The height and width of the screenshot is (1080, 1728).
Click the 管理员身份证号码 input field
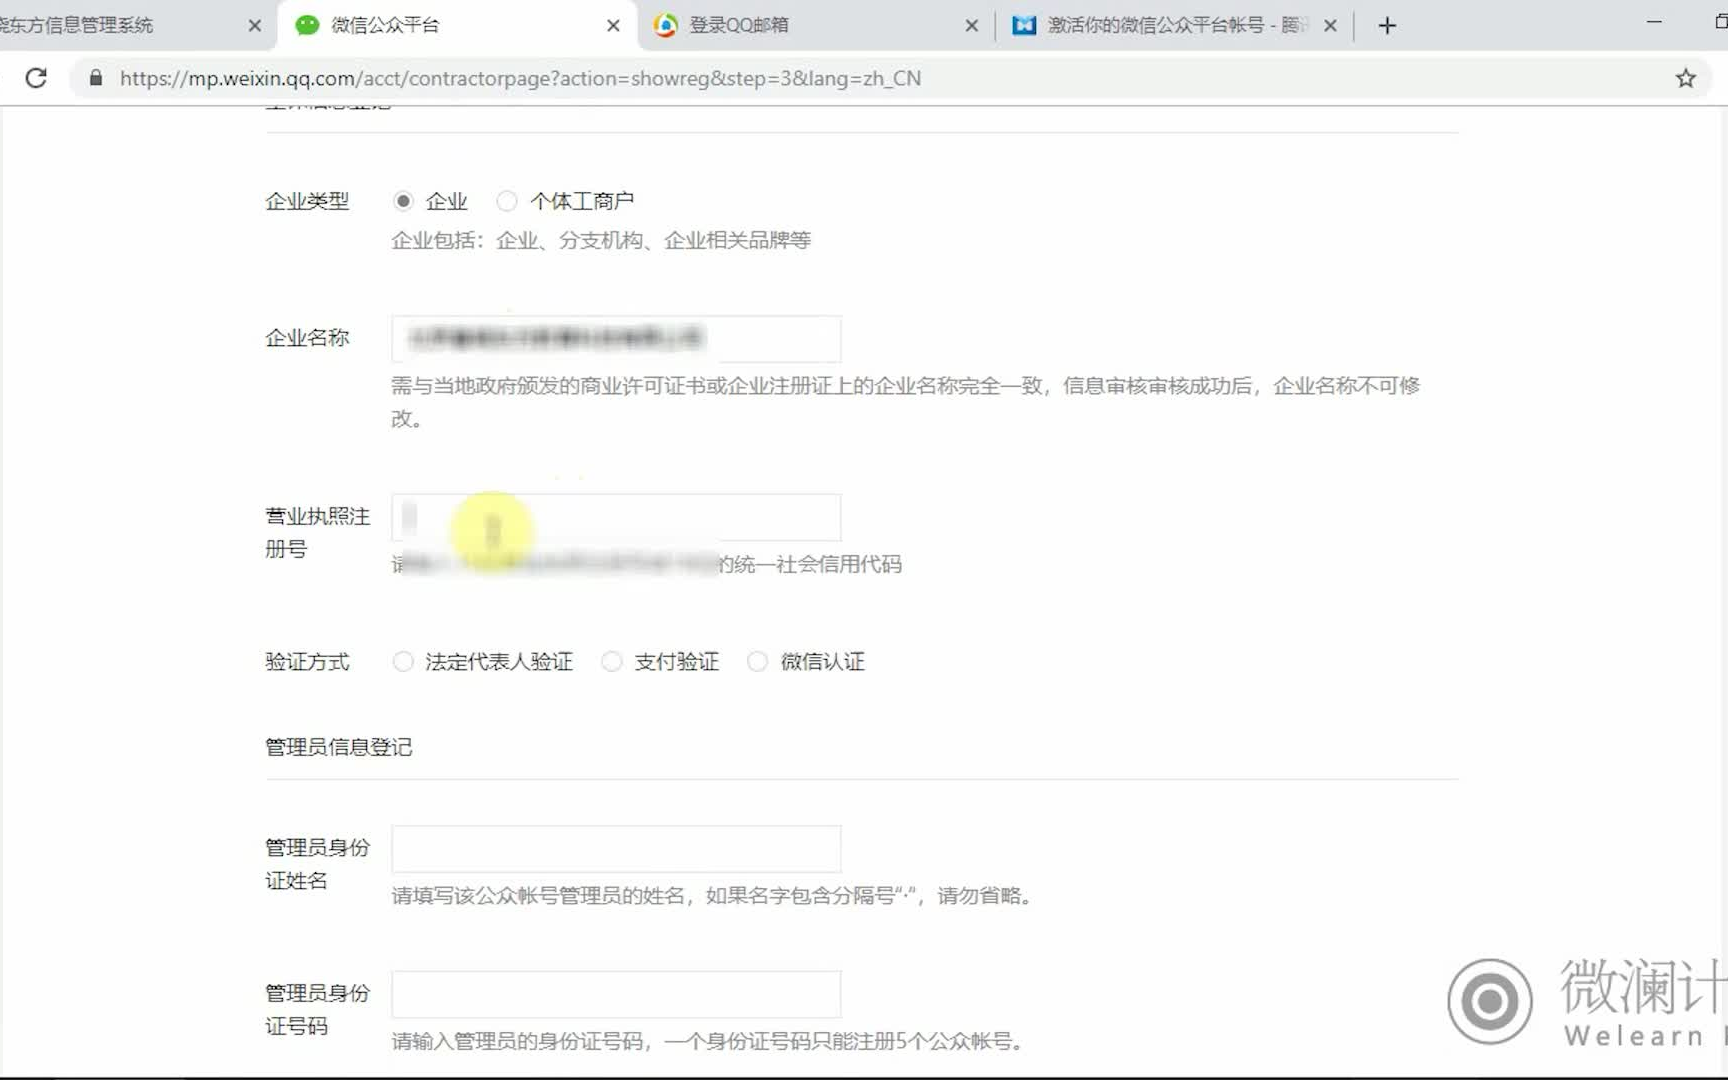616,995
